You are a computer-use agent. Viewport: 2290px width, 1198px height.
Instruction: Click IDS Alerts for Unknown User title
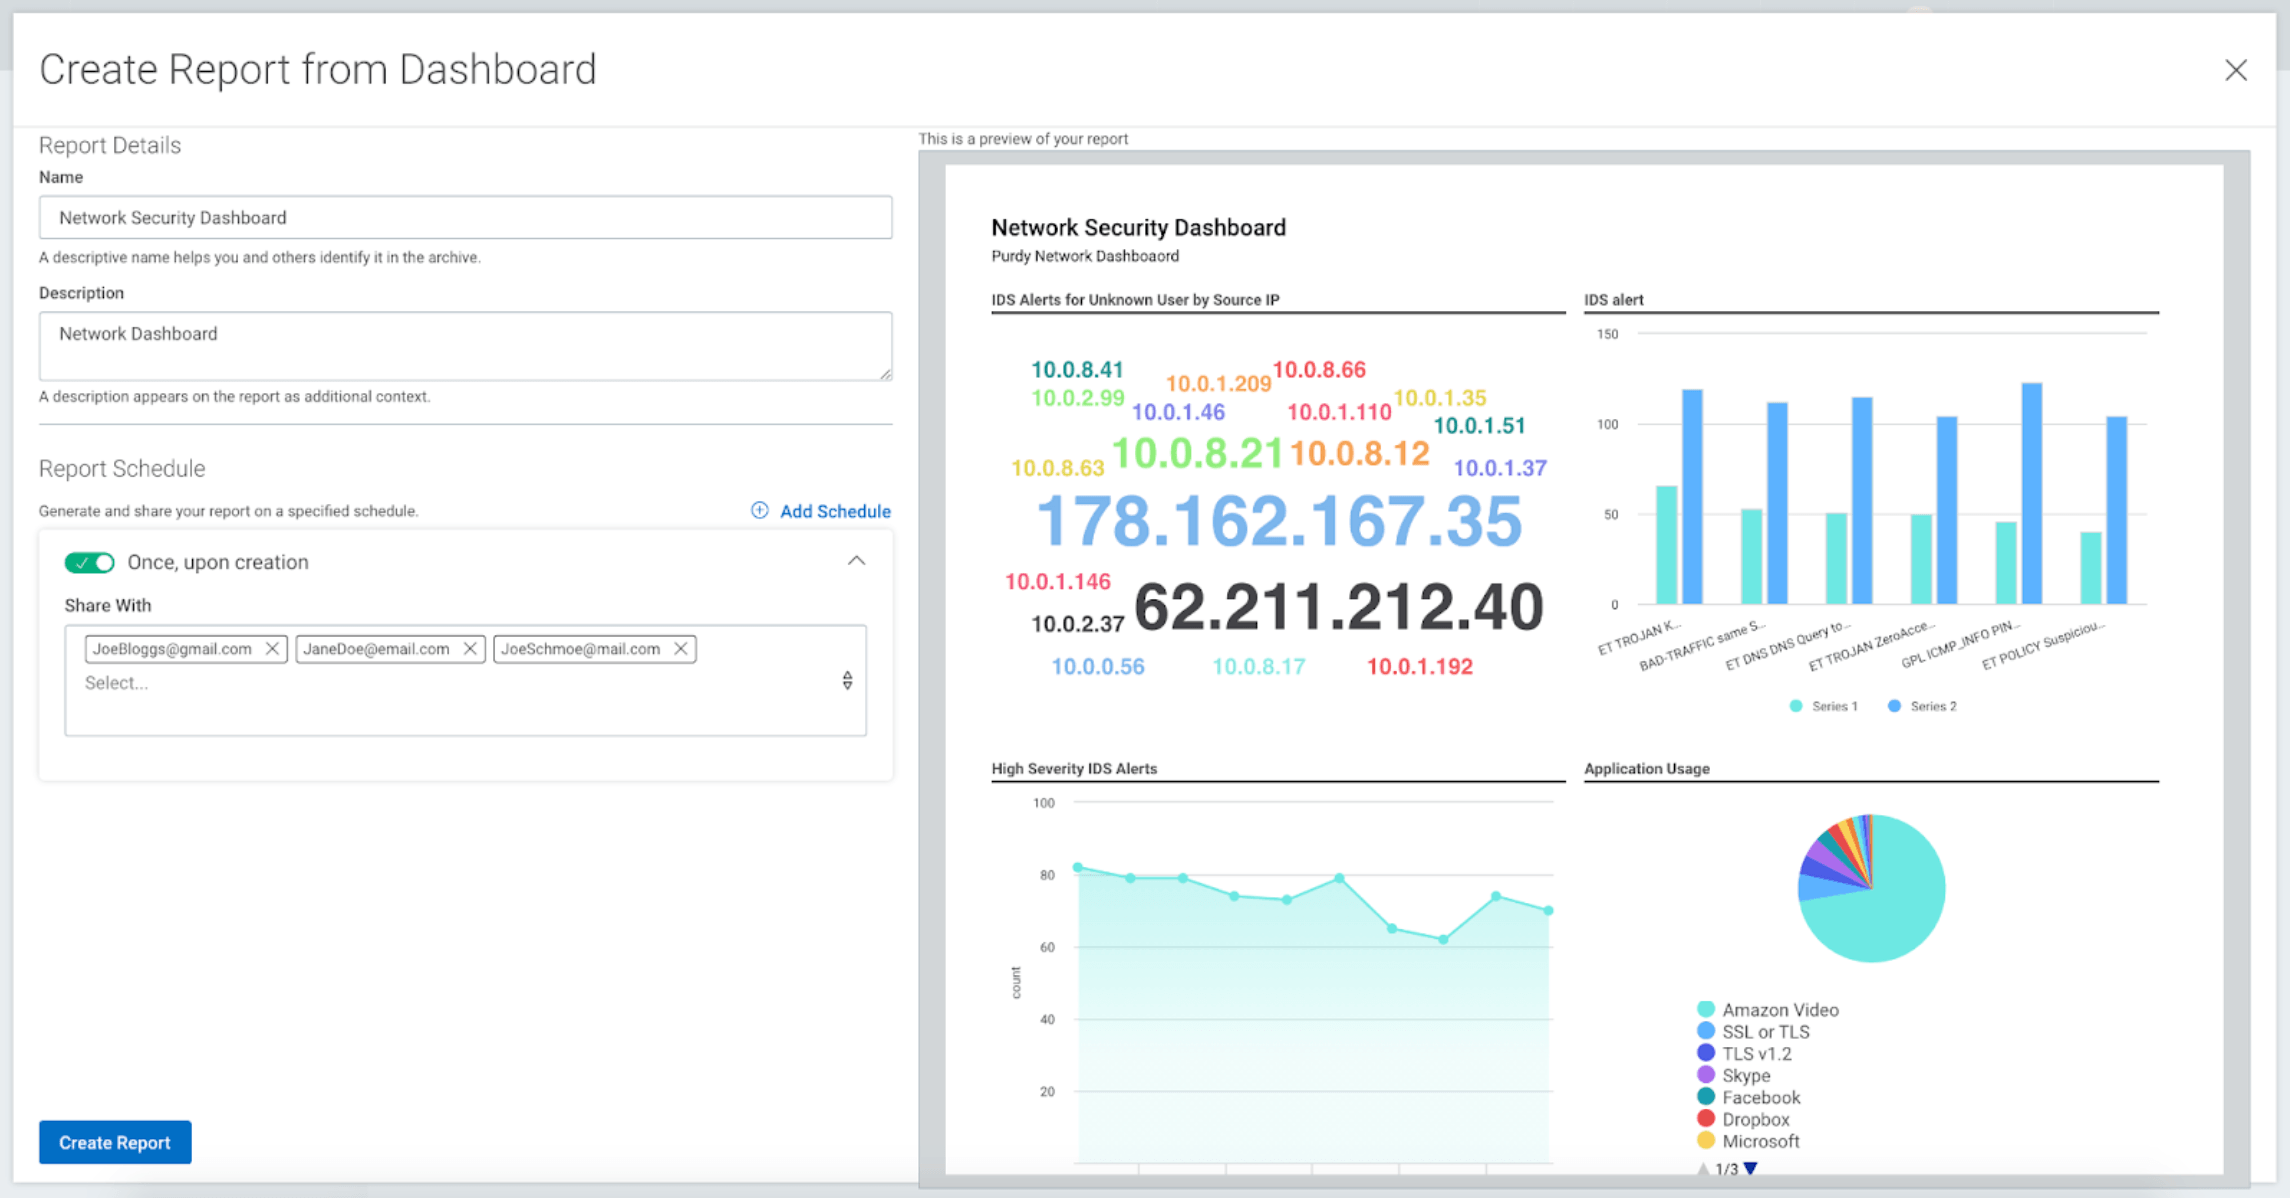point(1135,300)
